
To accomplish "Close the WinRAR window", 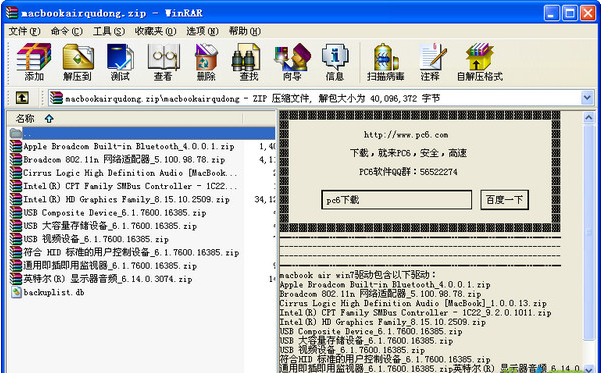I will pos(588,13).
